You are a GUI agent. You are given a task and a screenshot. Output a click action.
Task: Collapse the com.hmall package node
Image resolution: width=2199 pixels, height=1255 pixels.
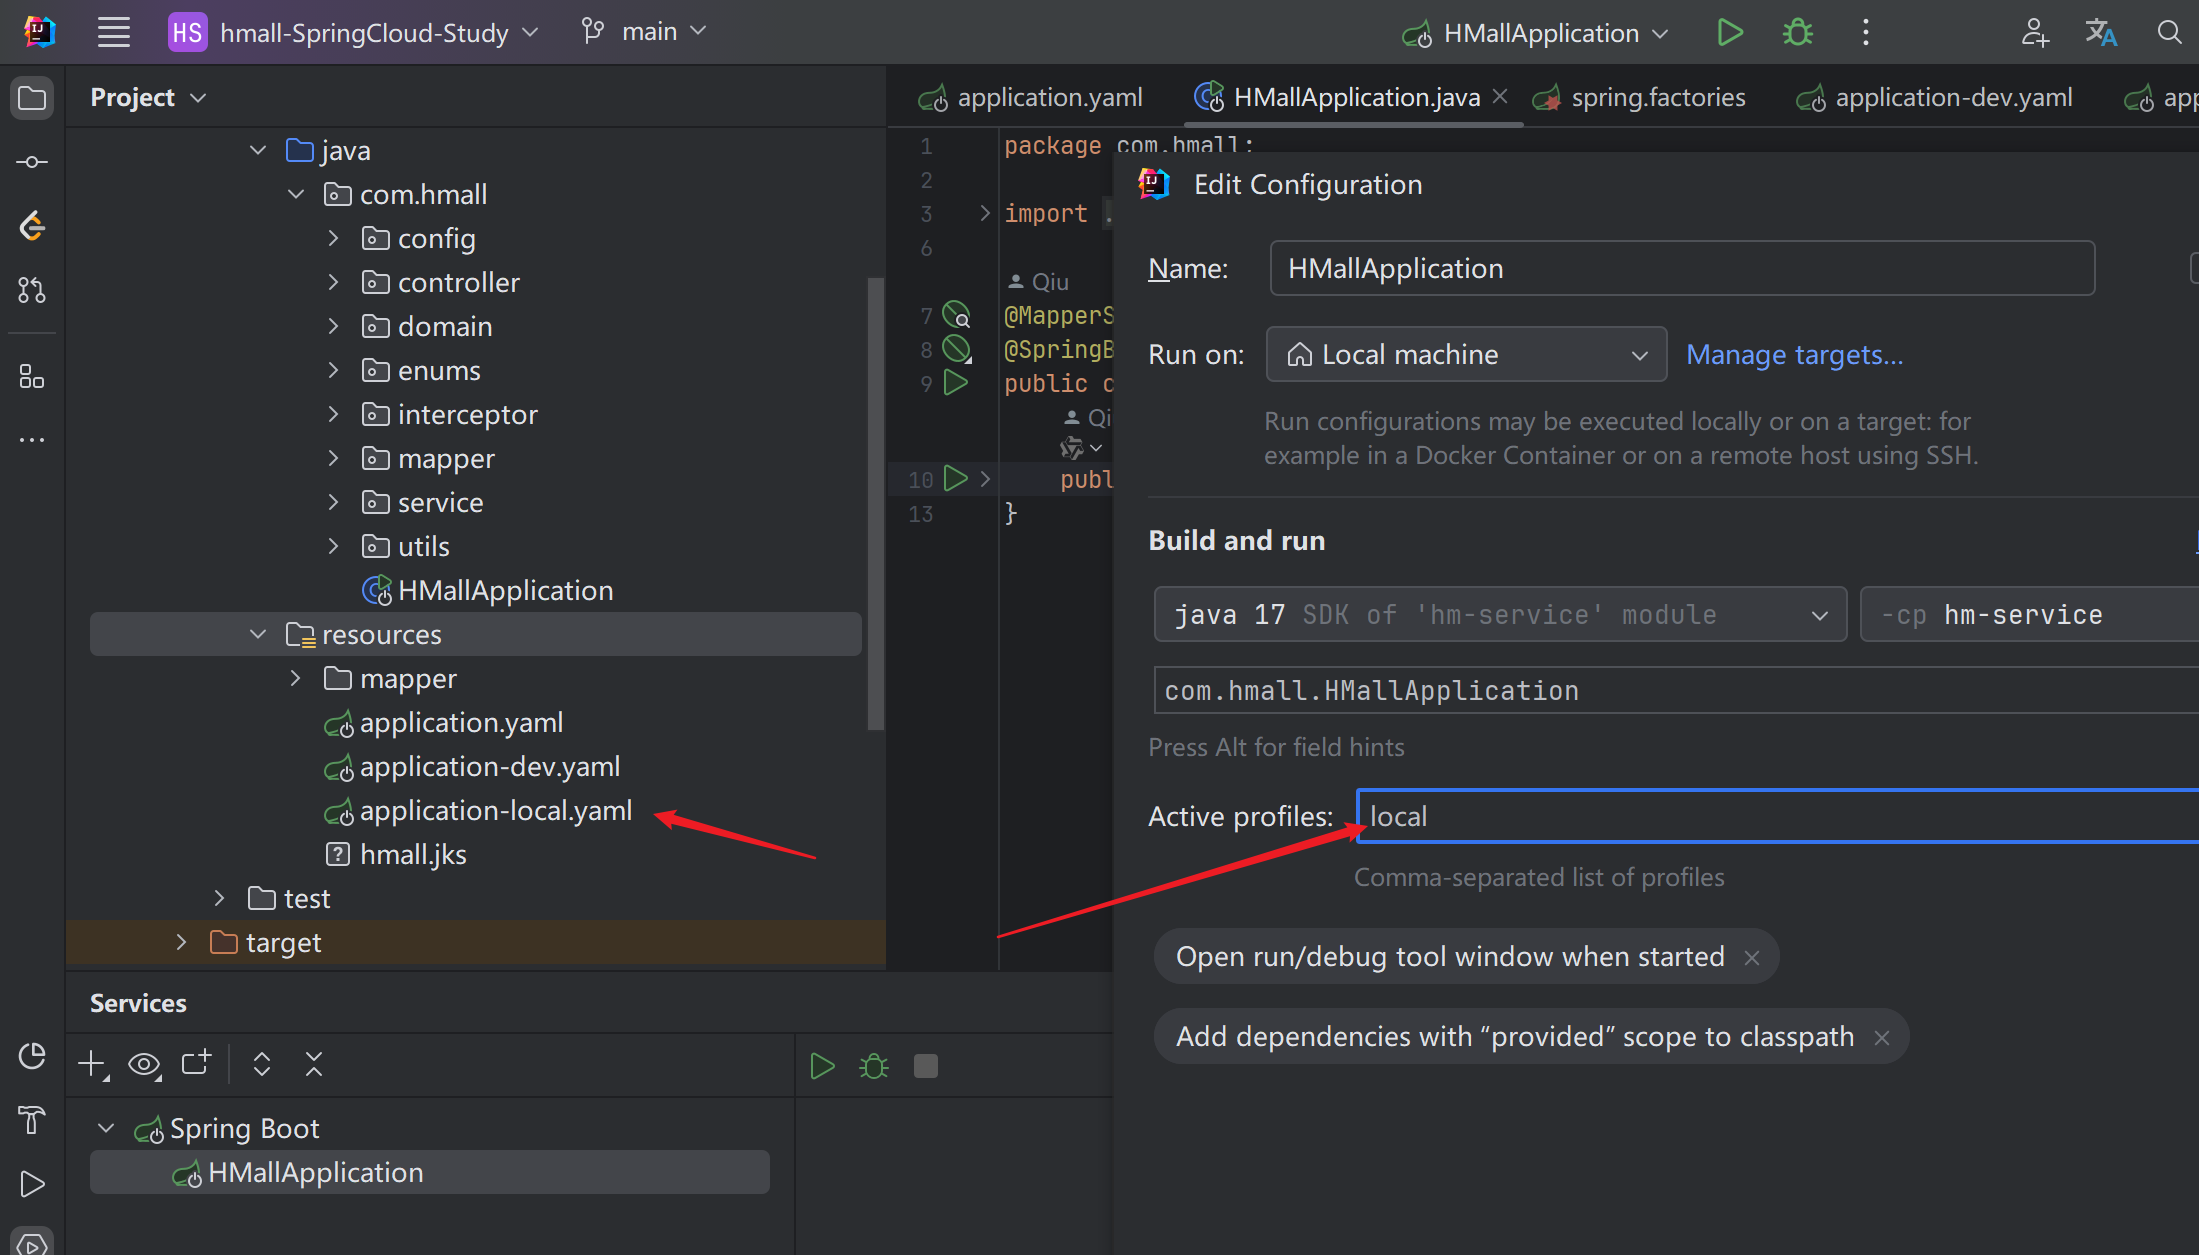coord(296,194)
